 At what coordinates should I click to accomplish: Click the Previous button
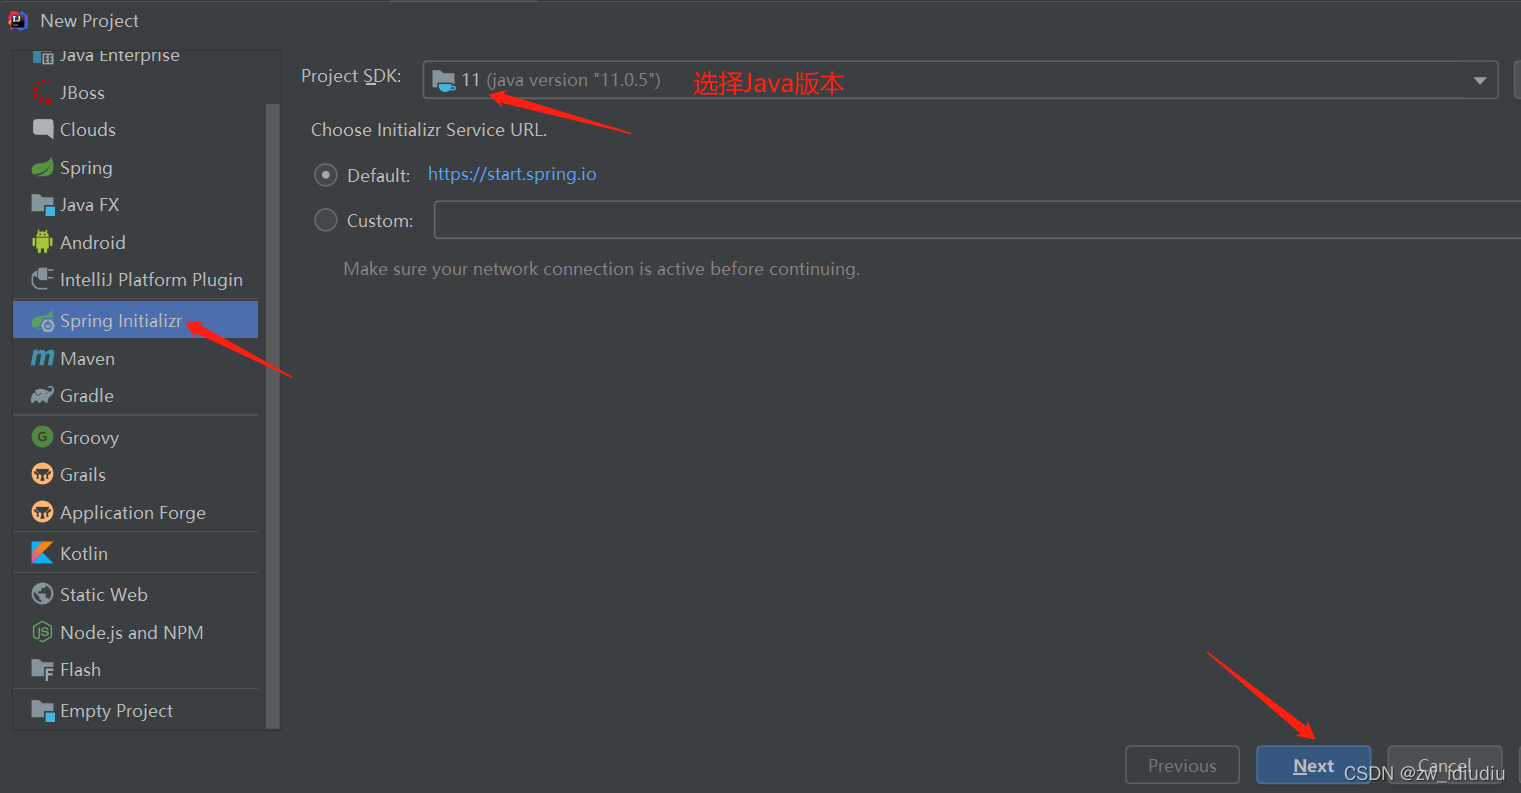[1182, 765]
